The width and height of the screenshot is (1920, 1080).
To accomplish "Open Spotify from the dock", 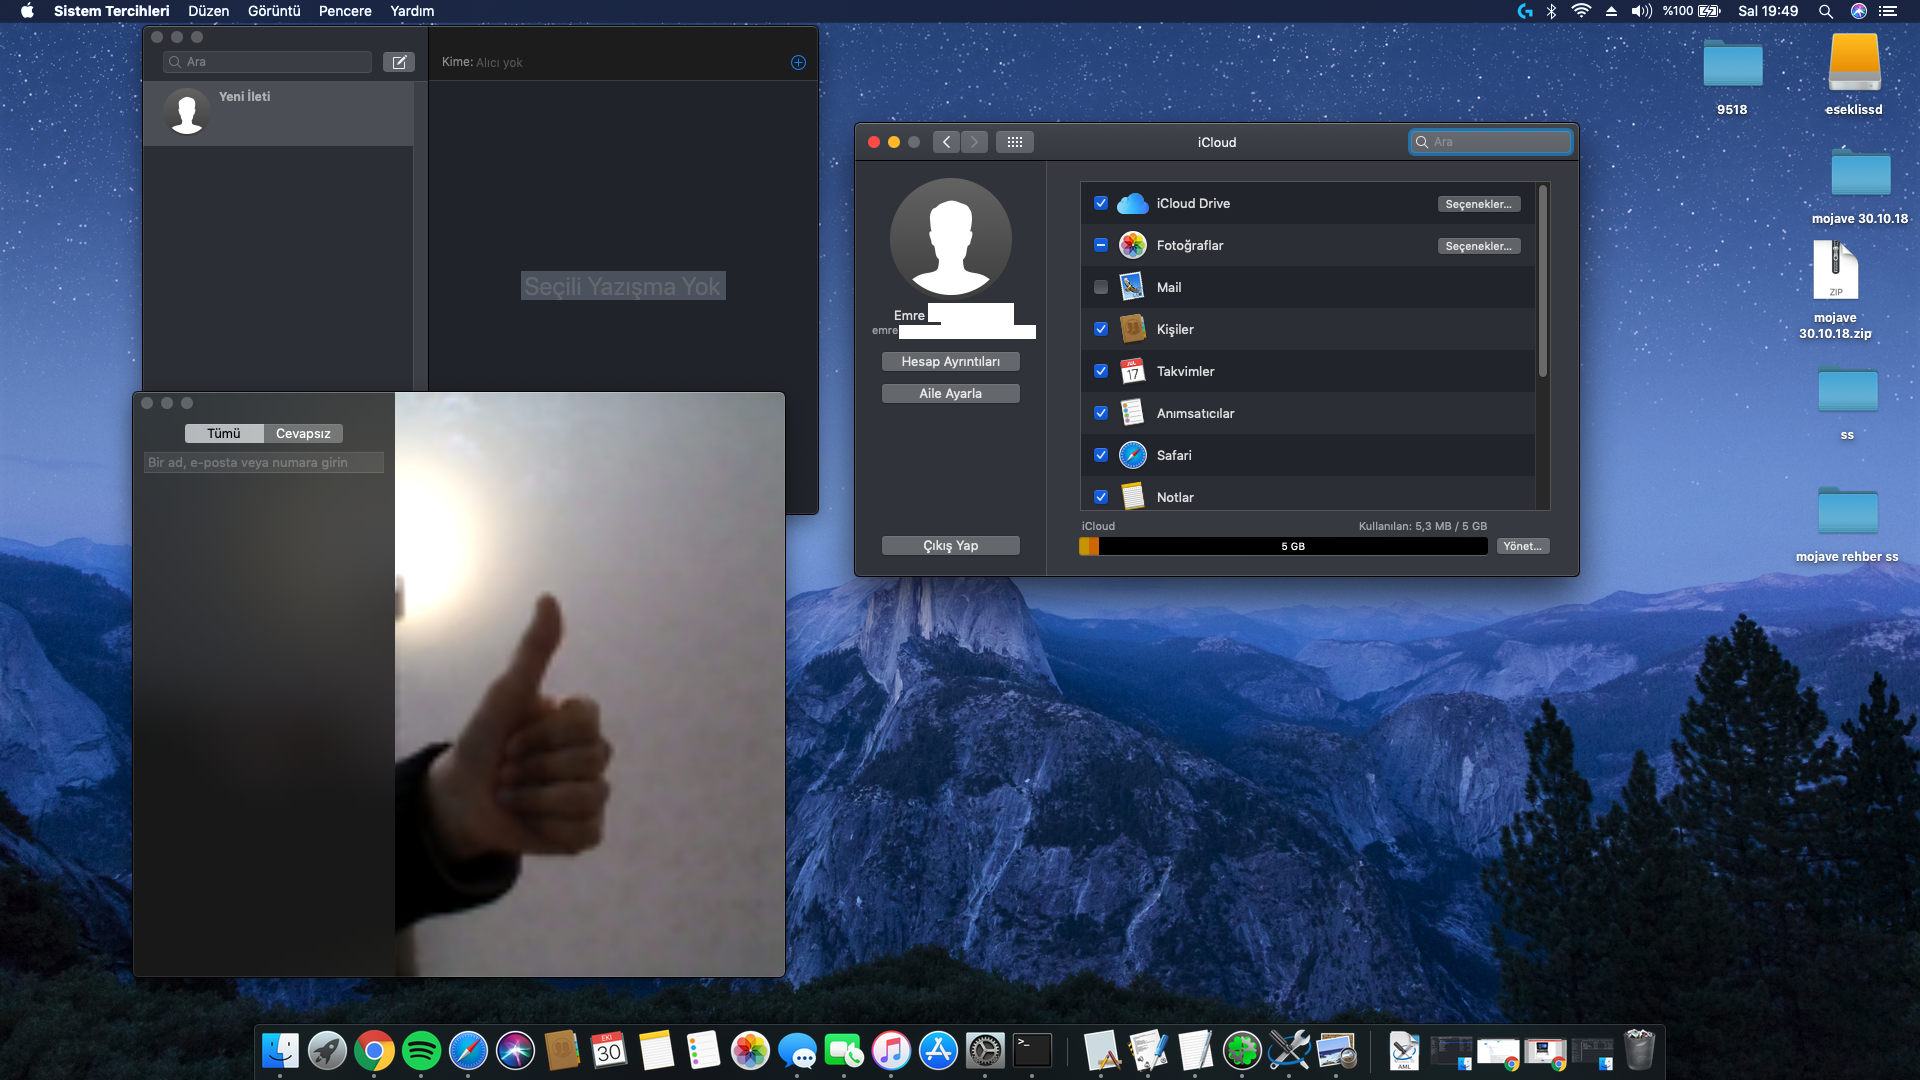I will [421, 1051].
